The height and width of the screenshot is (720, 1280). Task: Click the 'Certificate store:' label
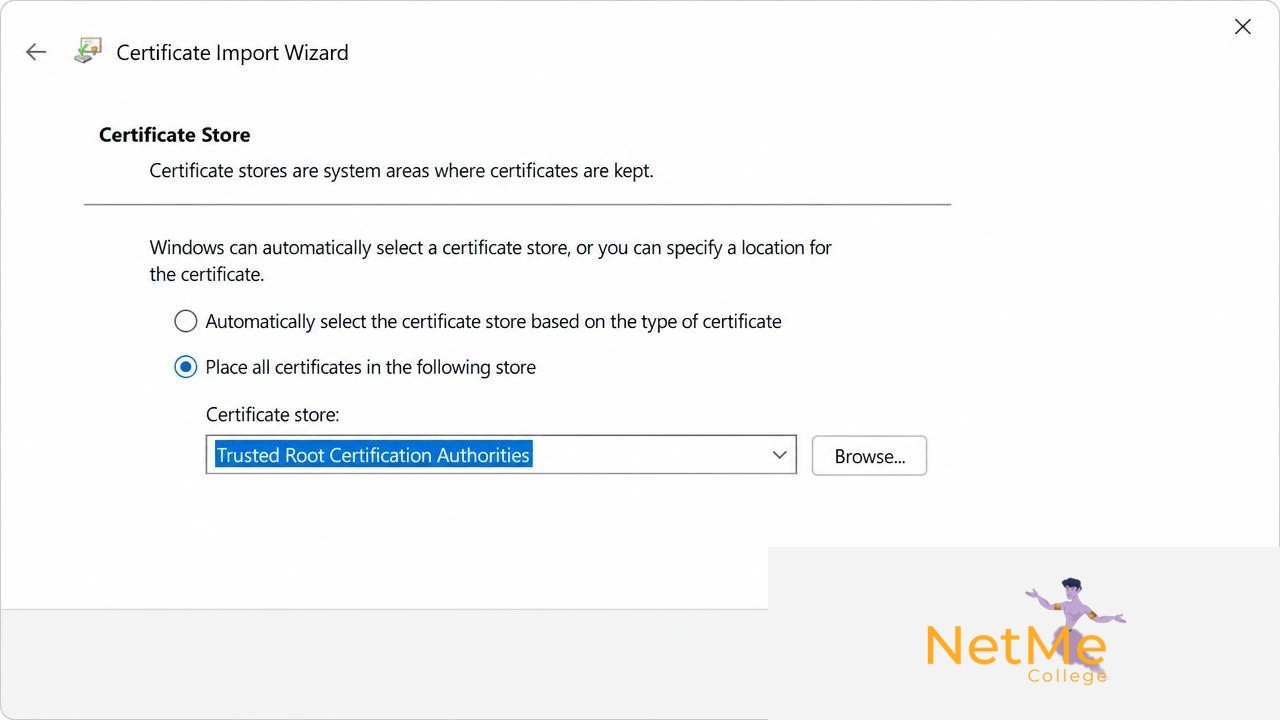tap(273, 414)
